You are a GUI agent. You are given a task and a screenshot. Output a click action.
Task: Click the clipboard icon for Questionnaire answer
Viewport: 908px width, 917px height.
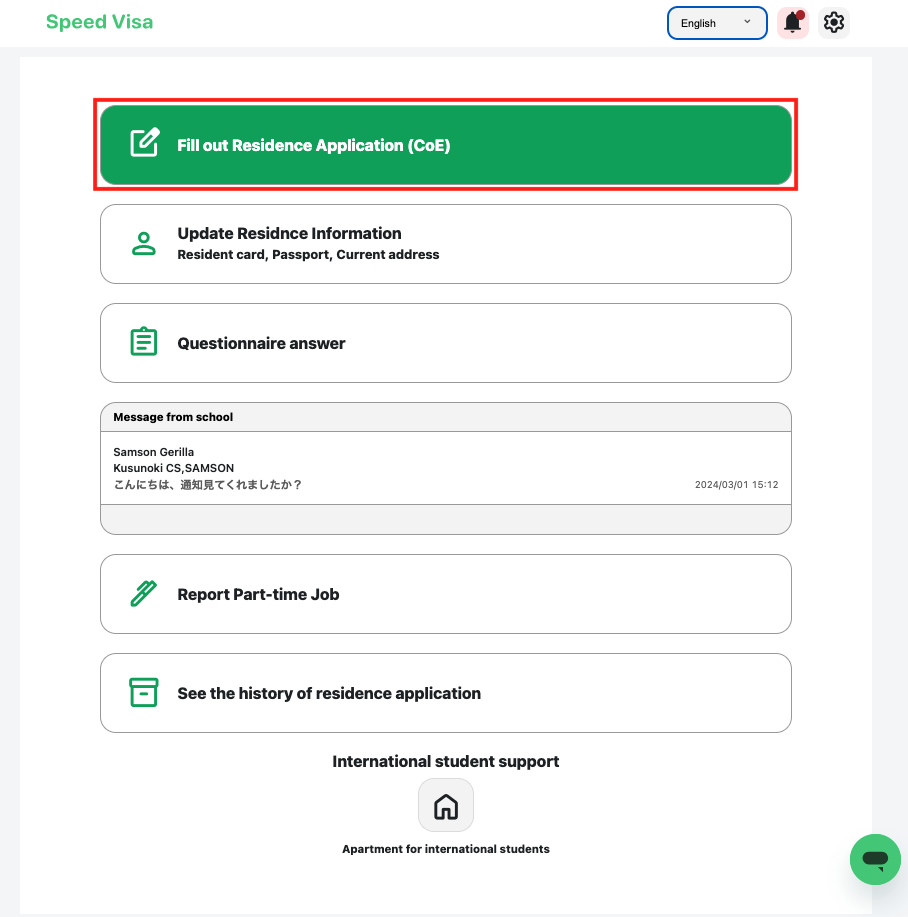pos(144,342)
